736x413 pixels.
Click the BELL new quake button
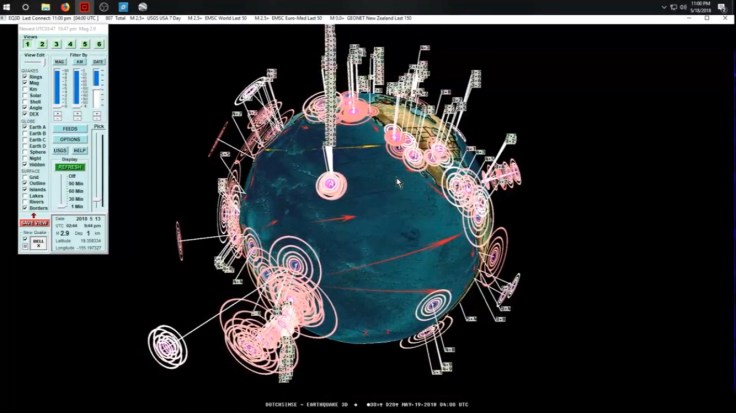point(39,242)
